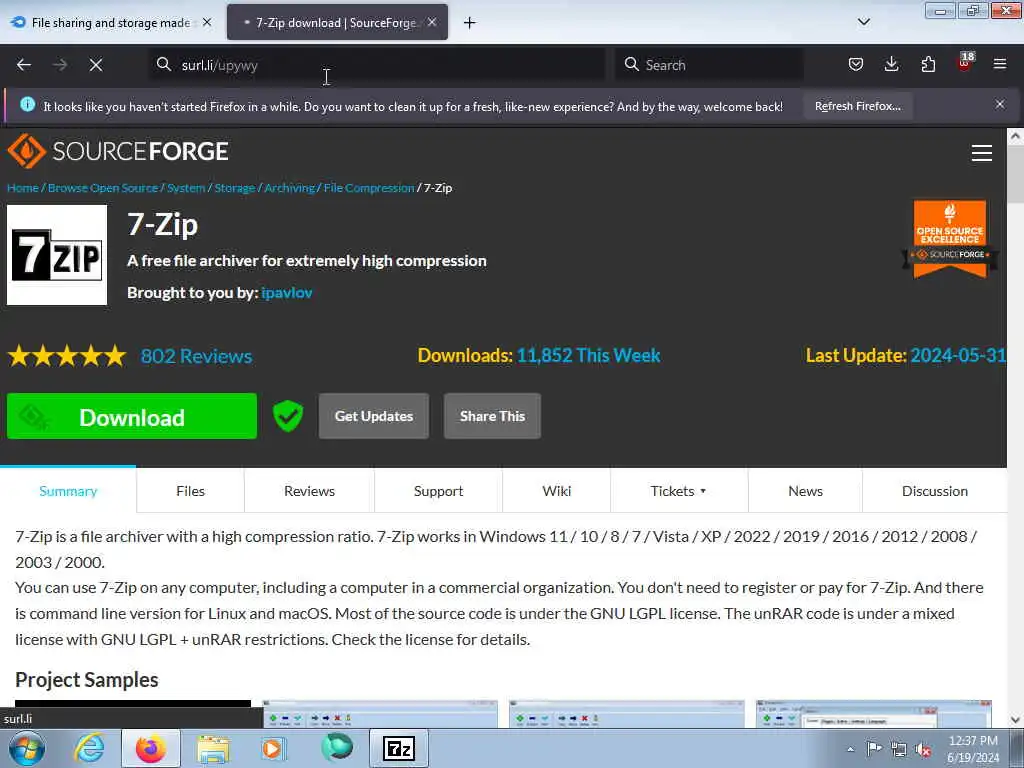1024x768 pixels.
Task: Dismiss the Firefox refresh notification bar
Action: pos(1000,104)
